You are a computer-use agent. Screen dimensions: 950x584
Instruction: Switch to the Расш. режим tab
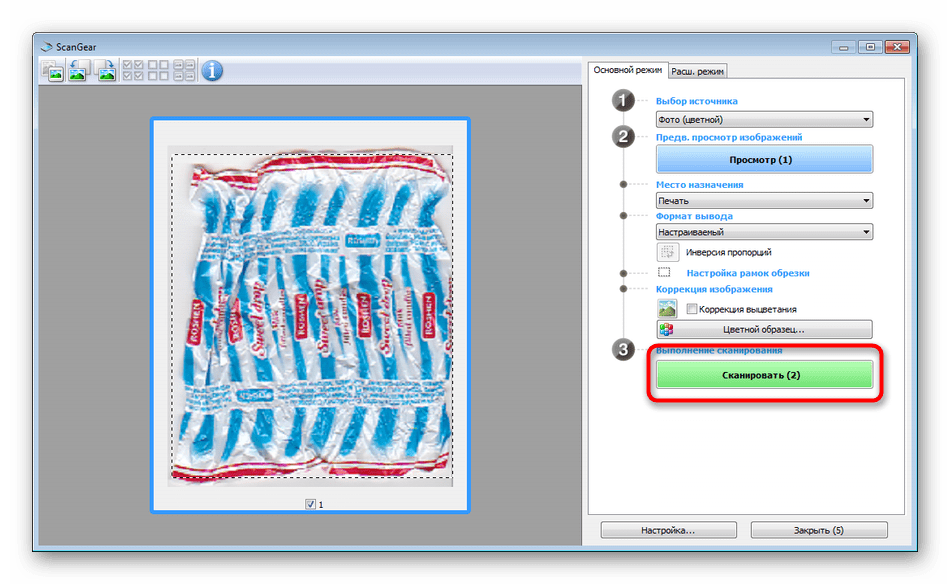click(698, 71)
